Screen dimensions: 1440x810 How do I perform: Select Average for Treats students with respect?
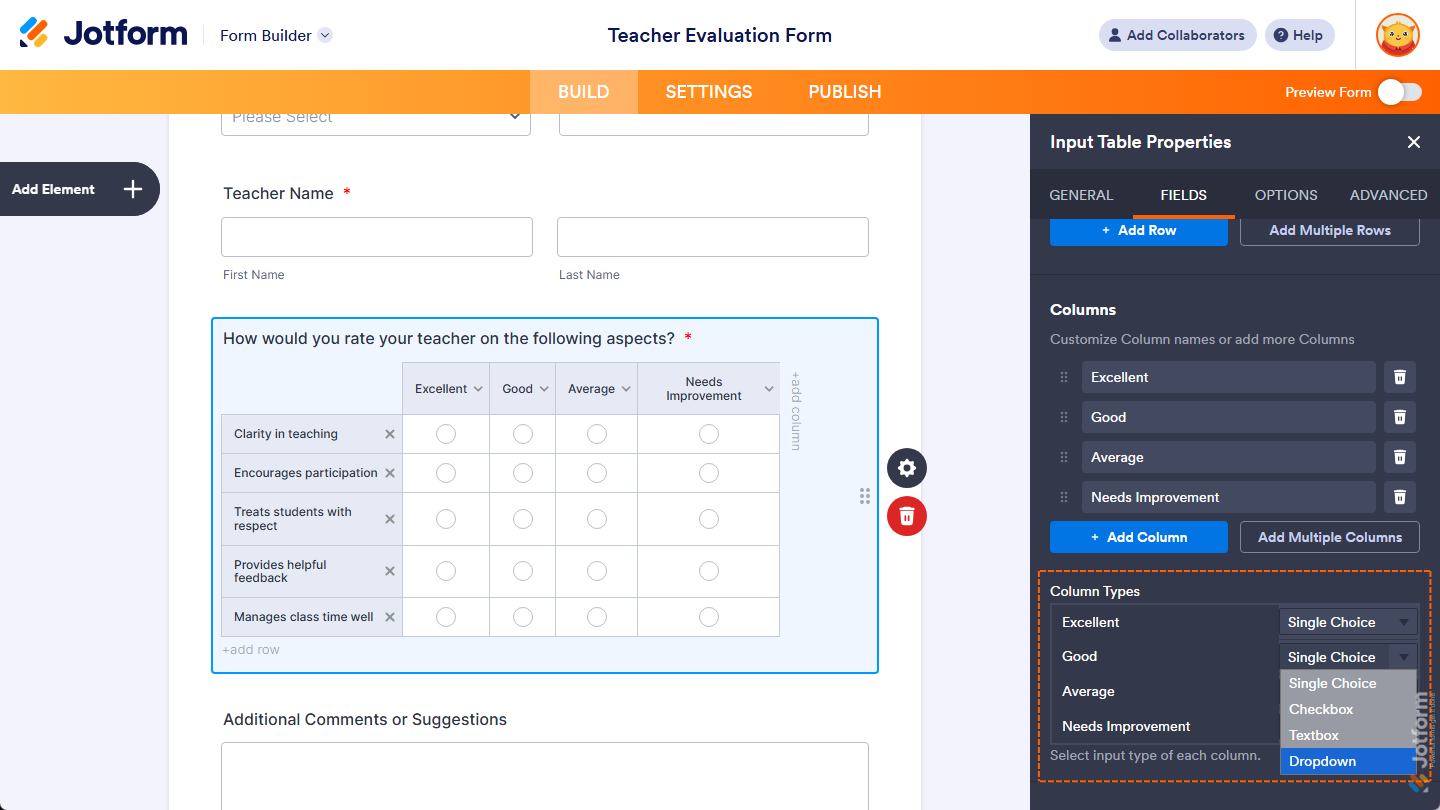coord(597,519)
